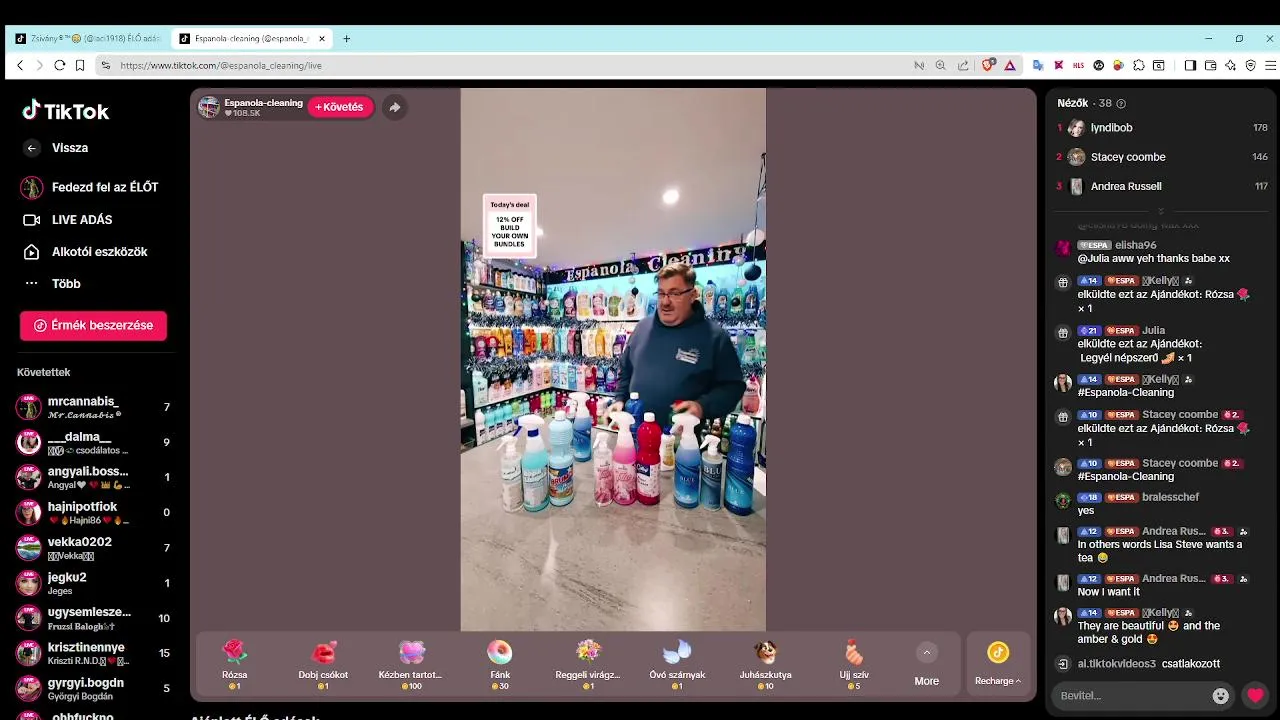Open a new browser tab
The height and width of the screenshot is (720, 1280).
(x=347, y=39)
